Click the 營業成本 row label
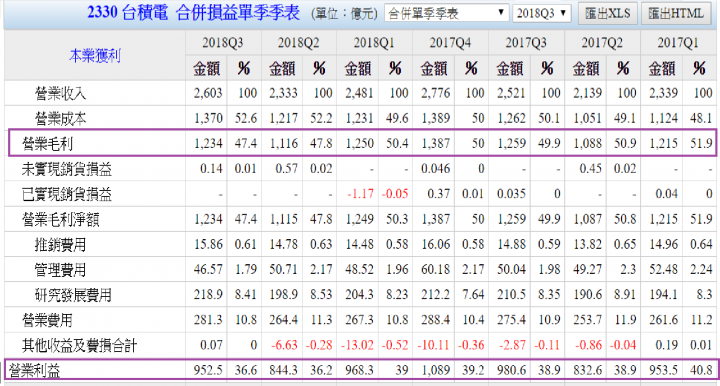 60,119
